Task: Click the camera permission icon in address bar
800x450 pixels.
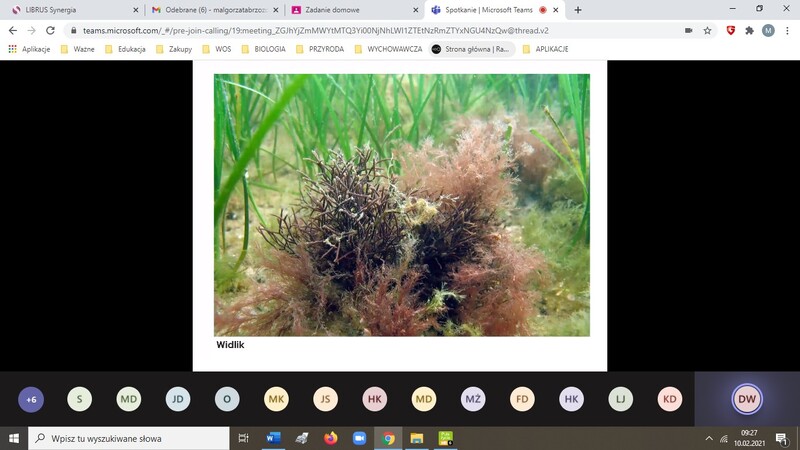Action: [x=688, y=30]
